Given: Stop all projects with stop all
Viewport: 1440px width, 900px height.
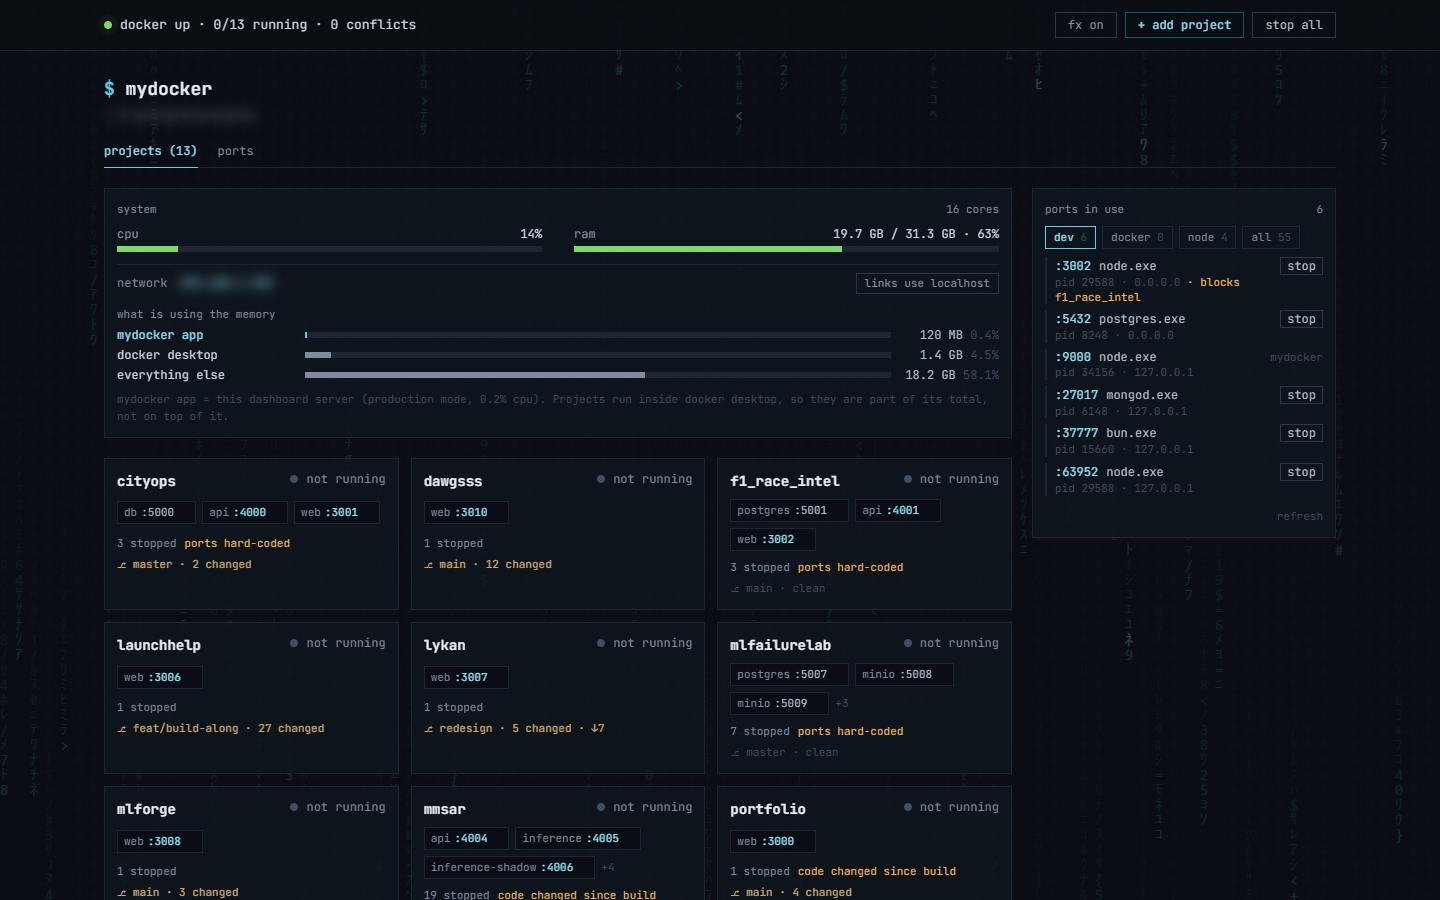Looking at the screenshot, I should tap(1293, 25).
